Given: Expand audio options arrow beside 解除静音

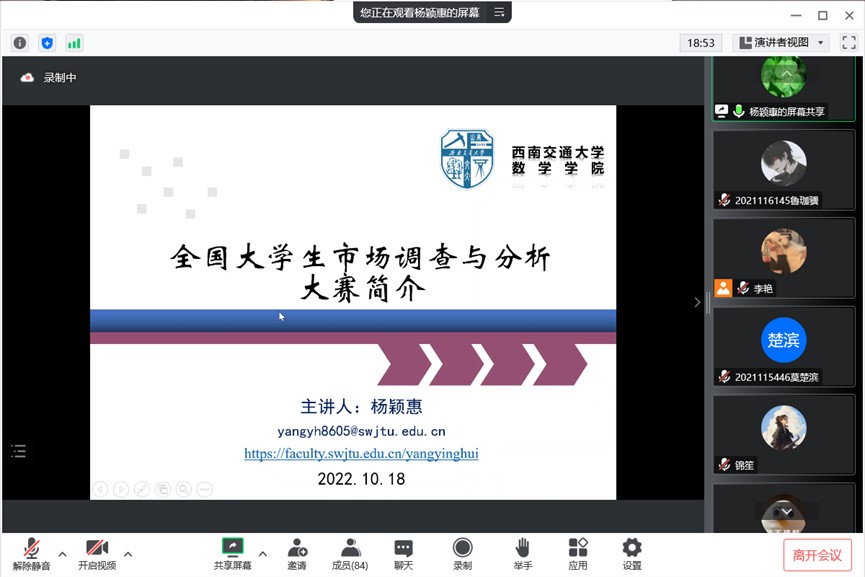Looking at the screenshot, I should pos(62,553).
